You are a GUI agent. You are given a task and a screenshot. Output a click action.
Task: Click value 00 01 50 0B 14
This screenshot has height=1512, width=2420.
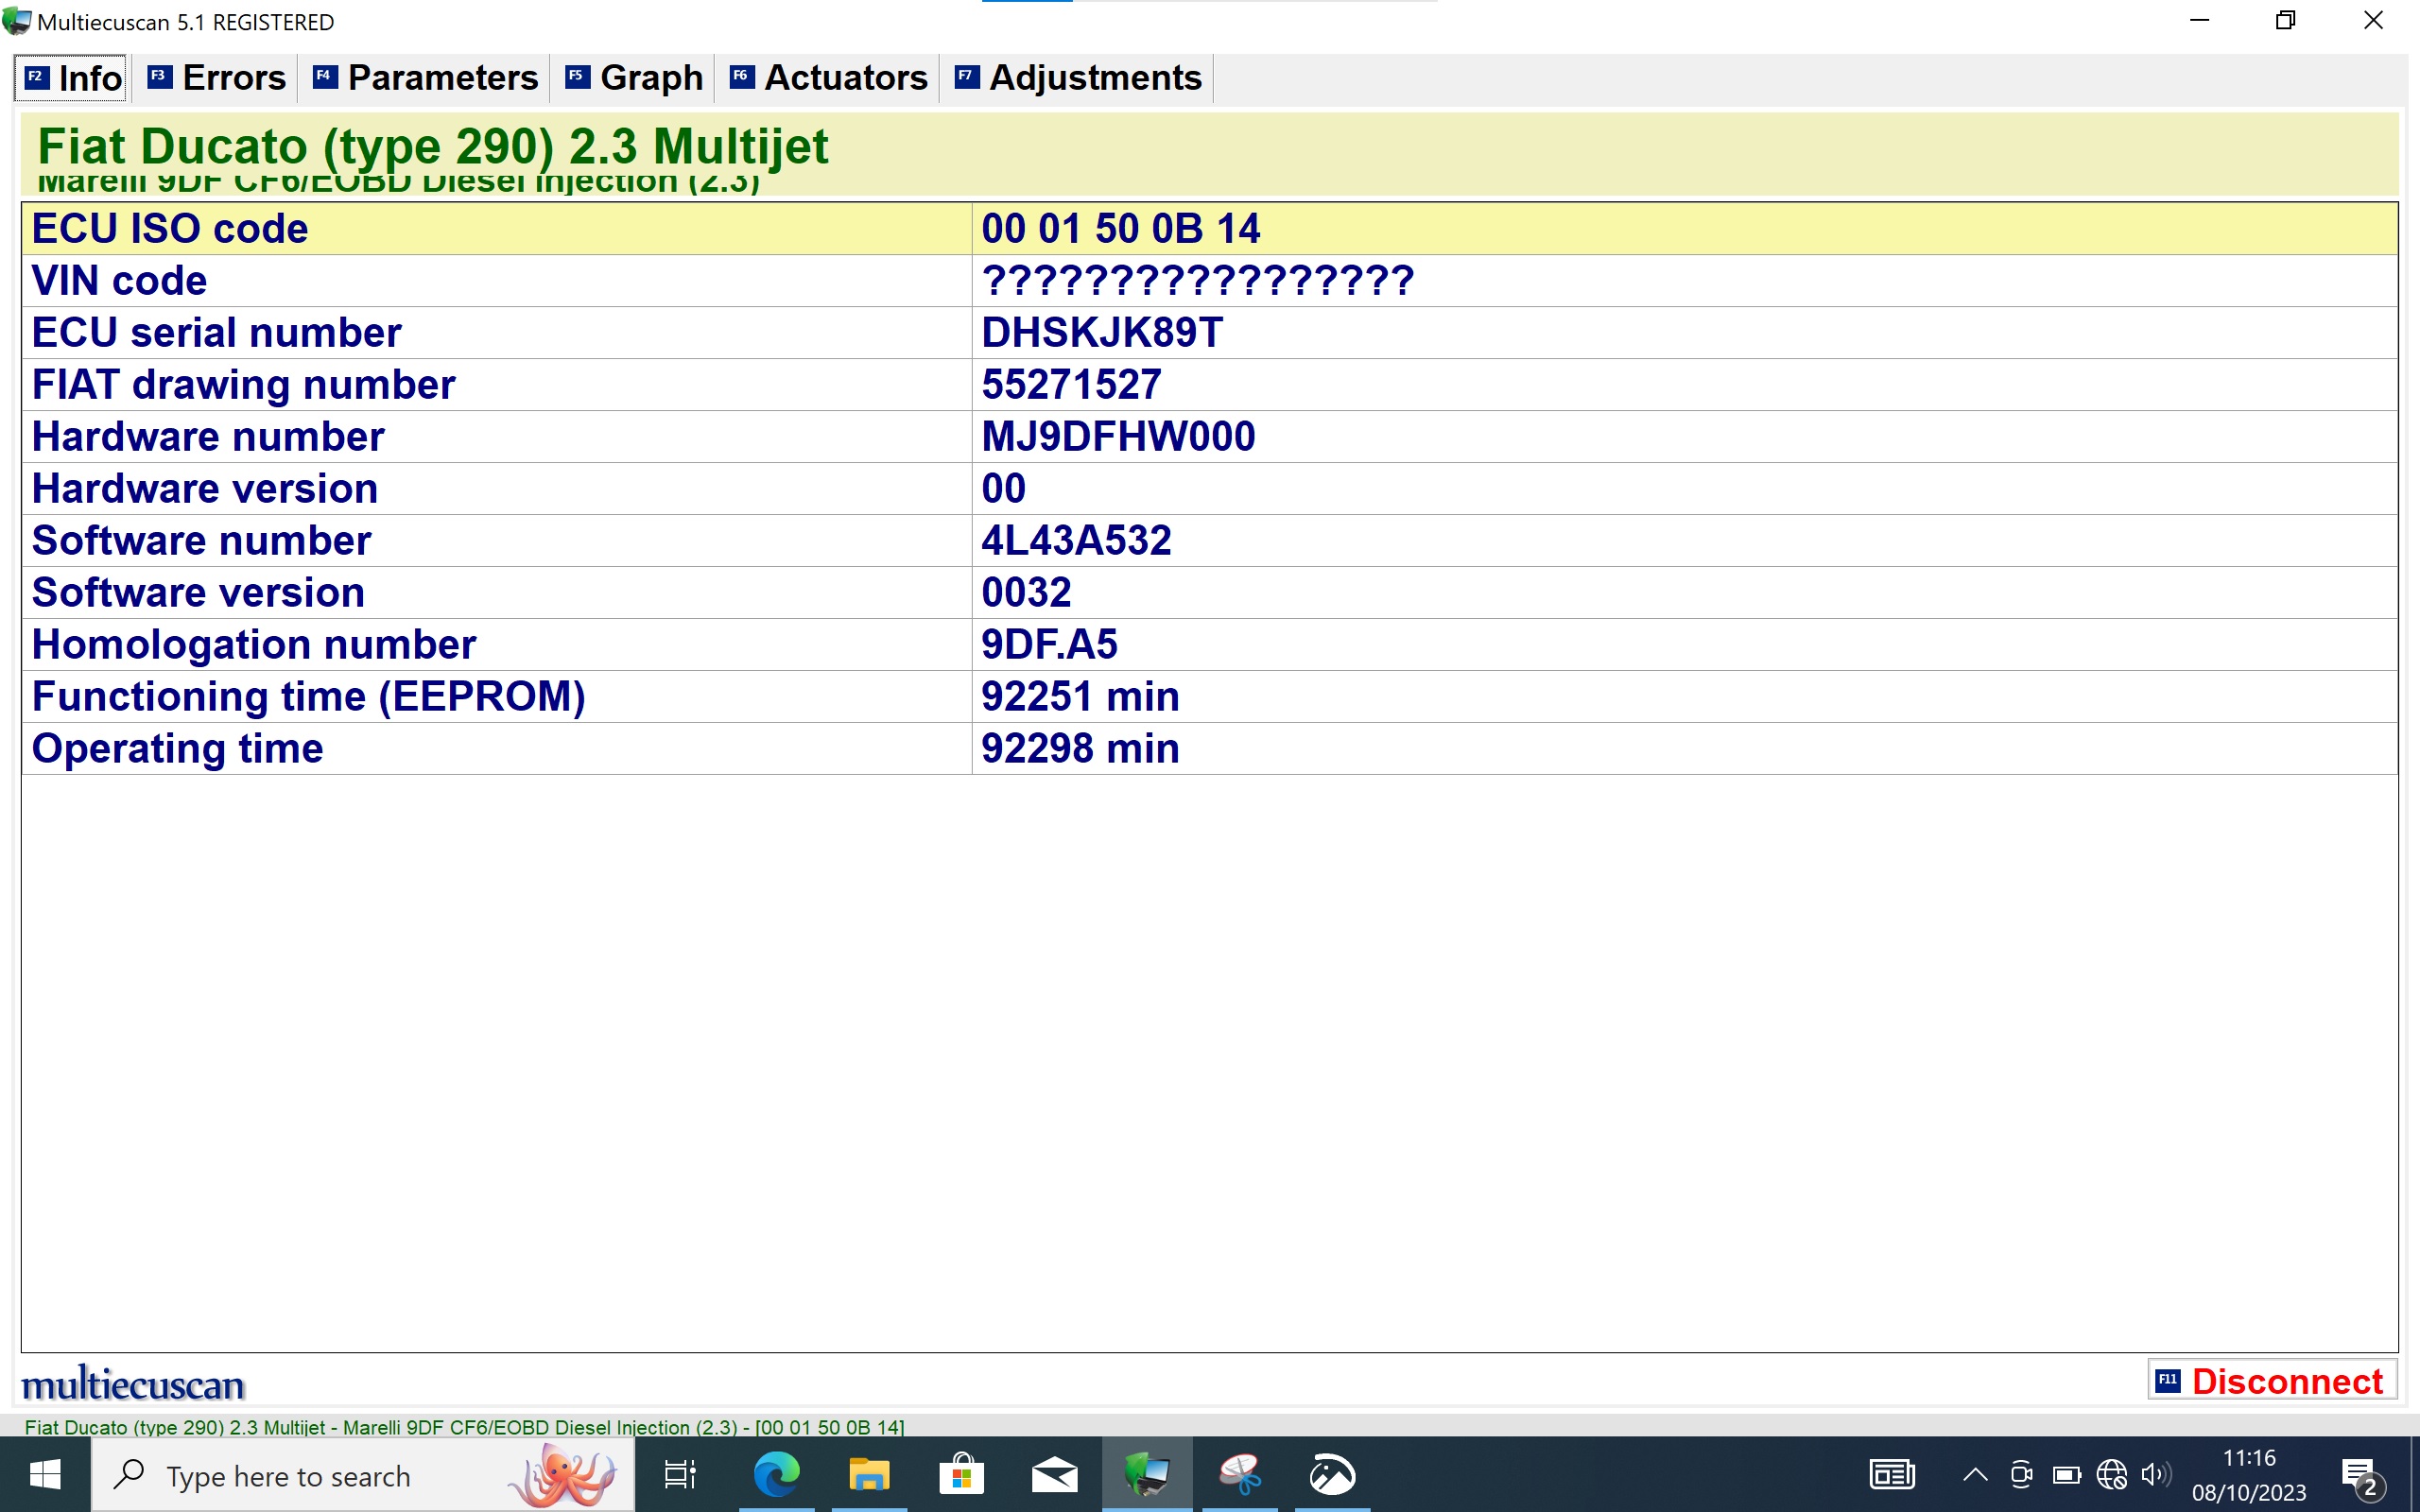(1121, 229)
